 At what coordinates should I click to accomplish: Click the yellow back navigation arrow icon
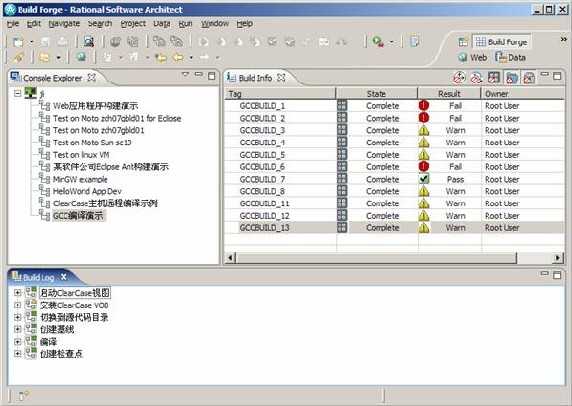tap(178, 57)
